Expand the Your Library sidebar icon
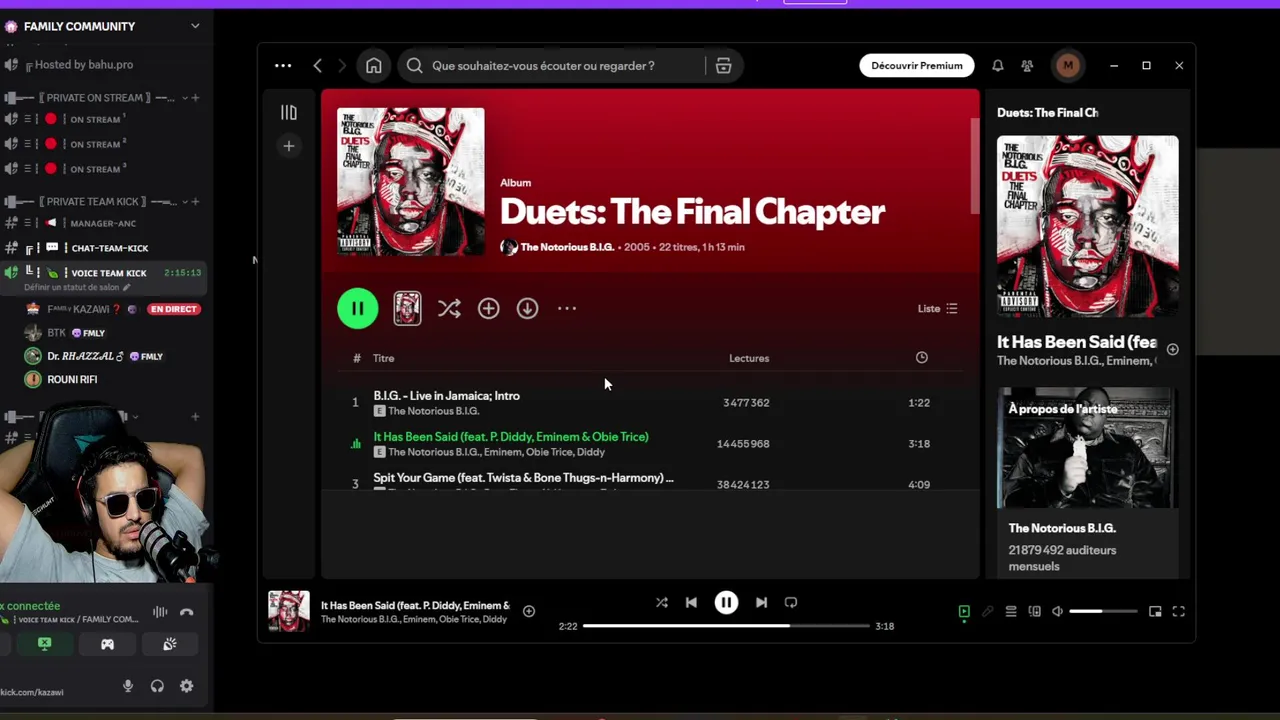This screenshot has width=1280, height=720. pyautogui.click(x=289, y=113)
